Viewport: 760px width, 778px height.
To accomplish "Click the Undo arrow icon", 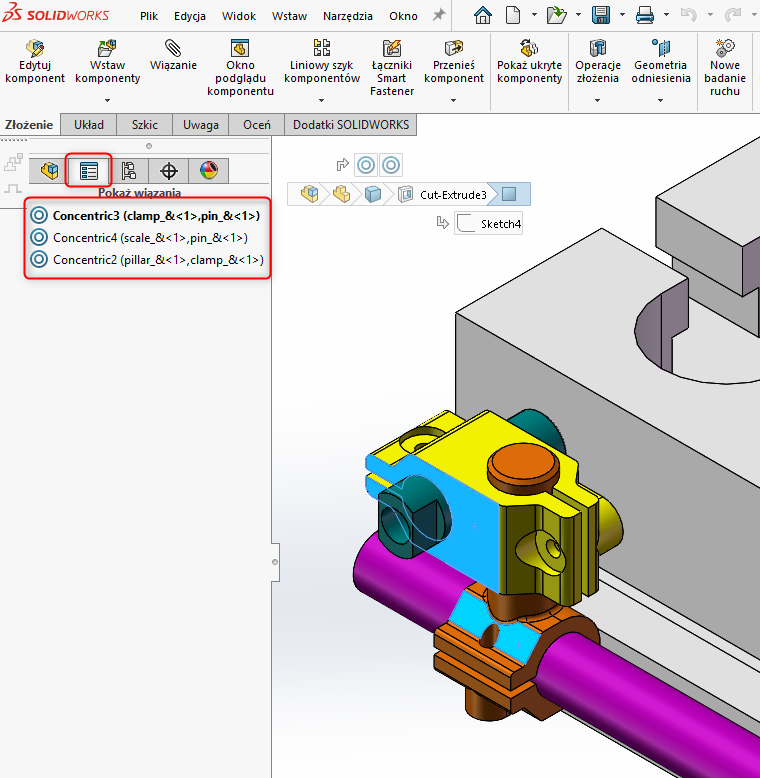I will [x=689, y=15].
